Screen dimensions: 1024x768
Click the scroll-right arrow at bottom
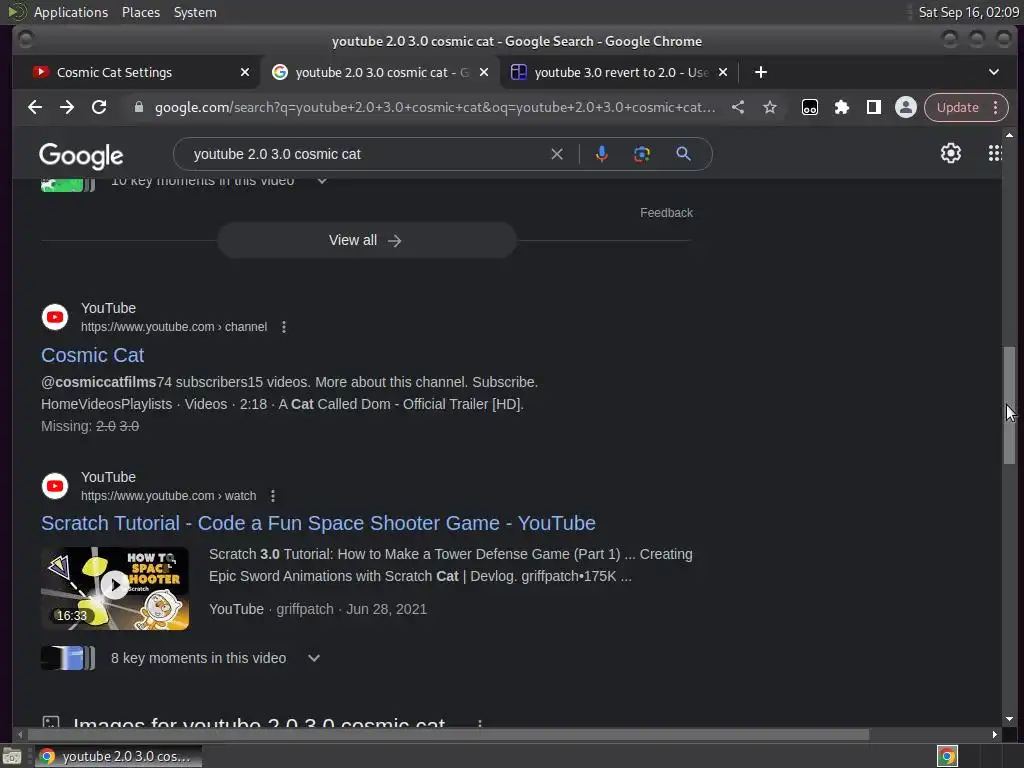coord(994,735)
